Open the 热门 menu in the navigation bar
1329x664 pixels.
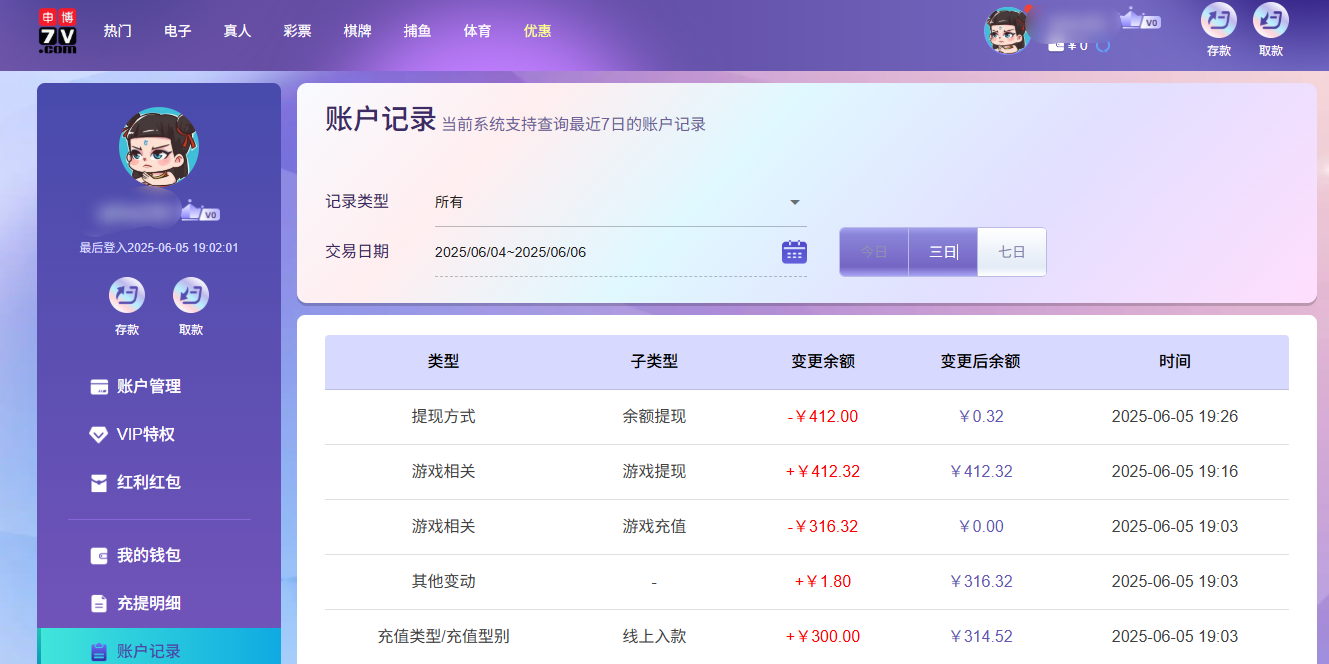click(x=117, y=30)
